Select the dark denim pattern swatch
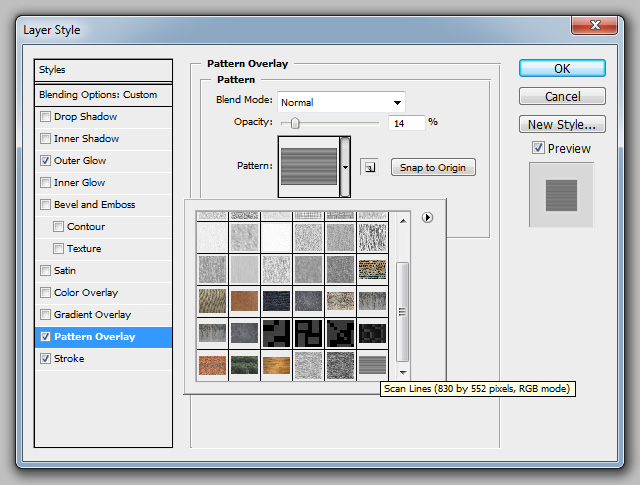This screenshot has width=640, height=485. pyautogui.click(x=276, y=301)
